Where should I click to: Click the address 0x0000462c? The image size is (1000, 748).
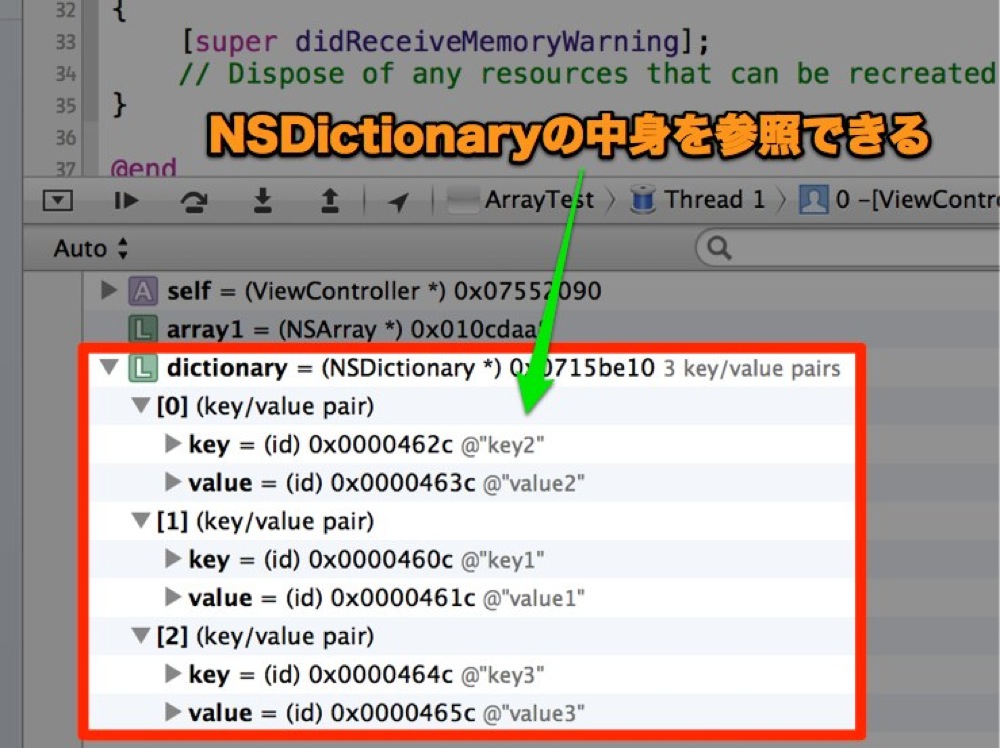point(381,444)
